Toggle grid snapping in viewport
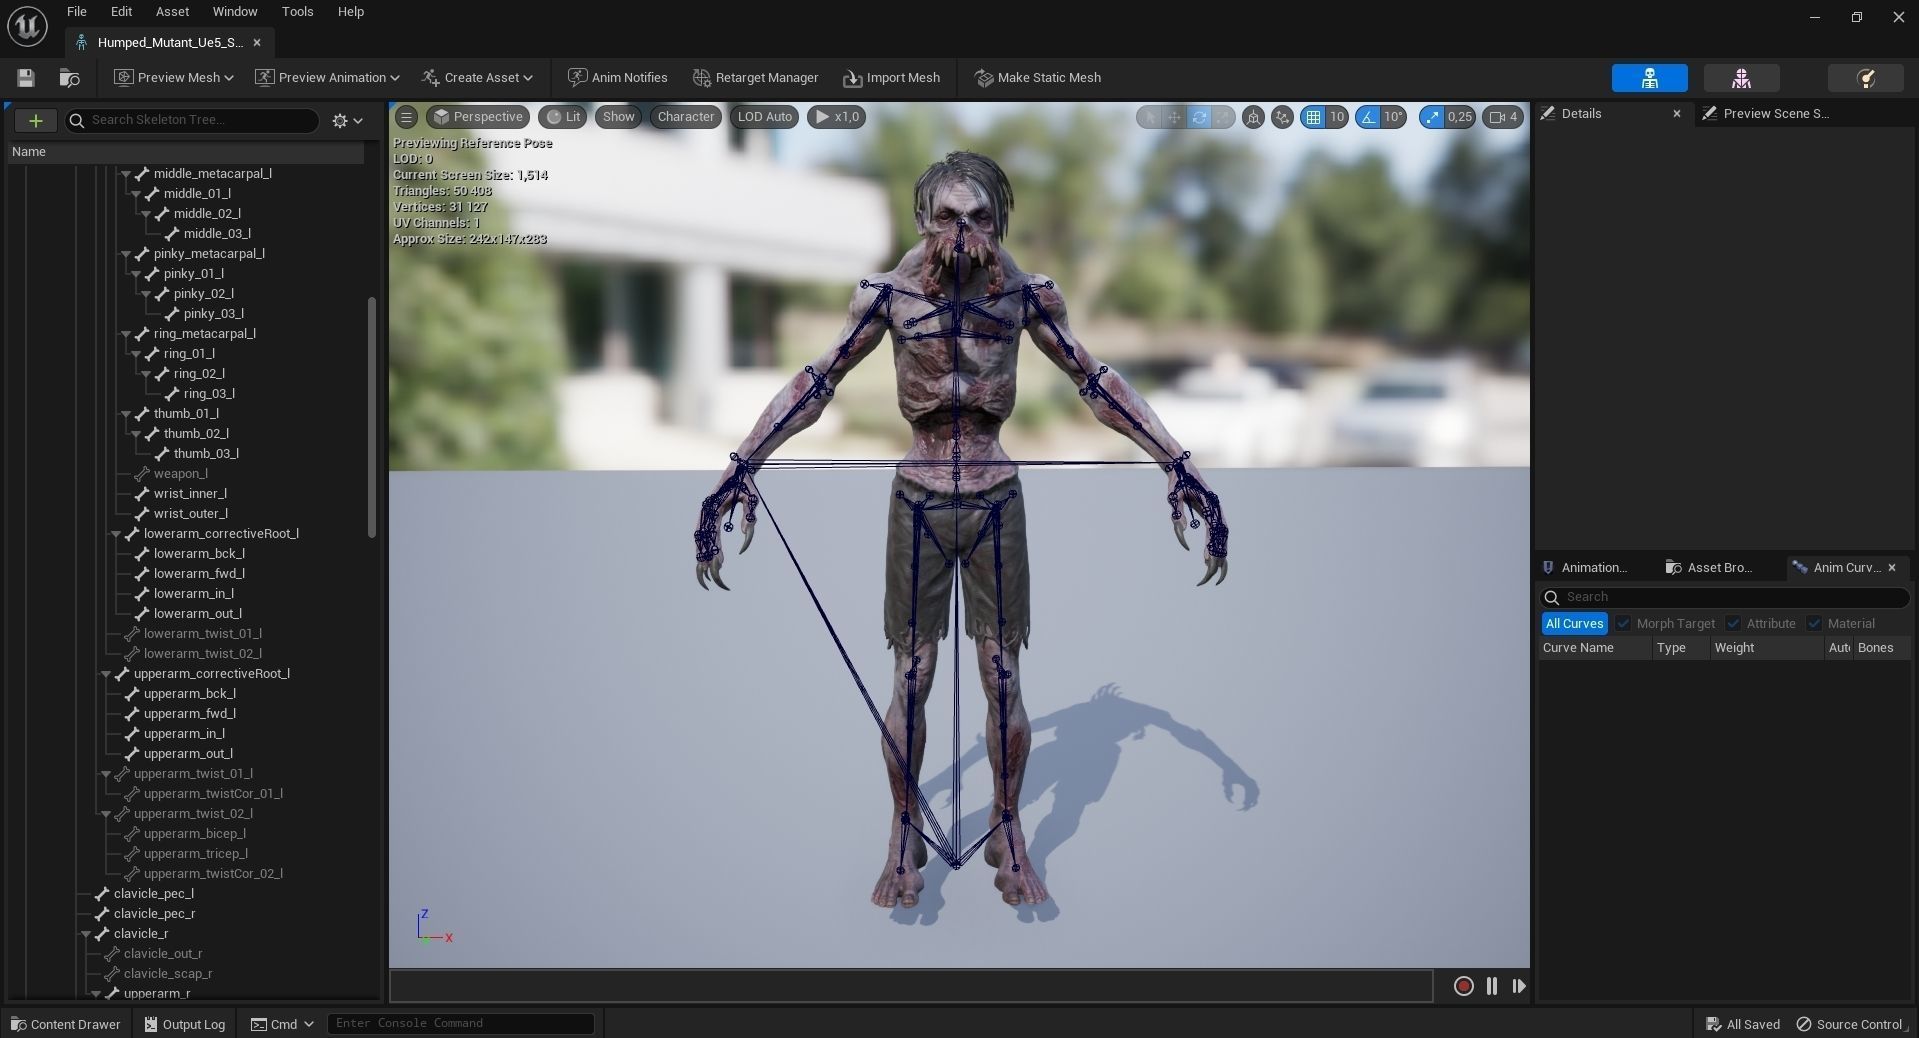This screenshot has height=1038, width=1919. click(x=1312, y=117)
